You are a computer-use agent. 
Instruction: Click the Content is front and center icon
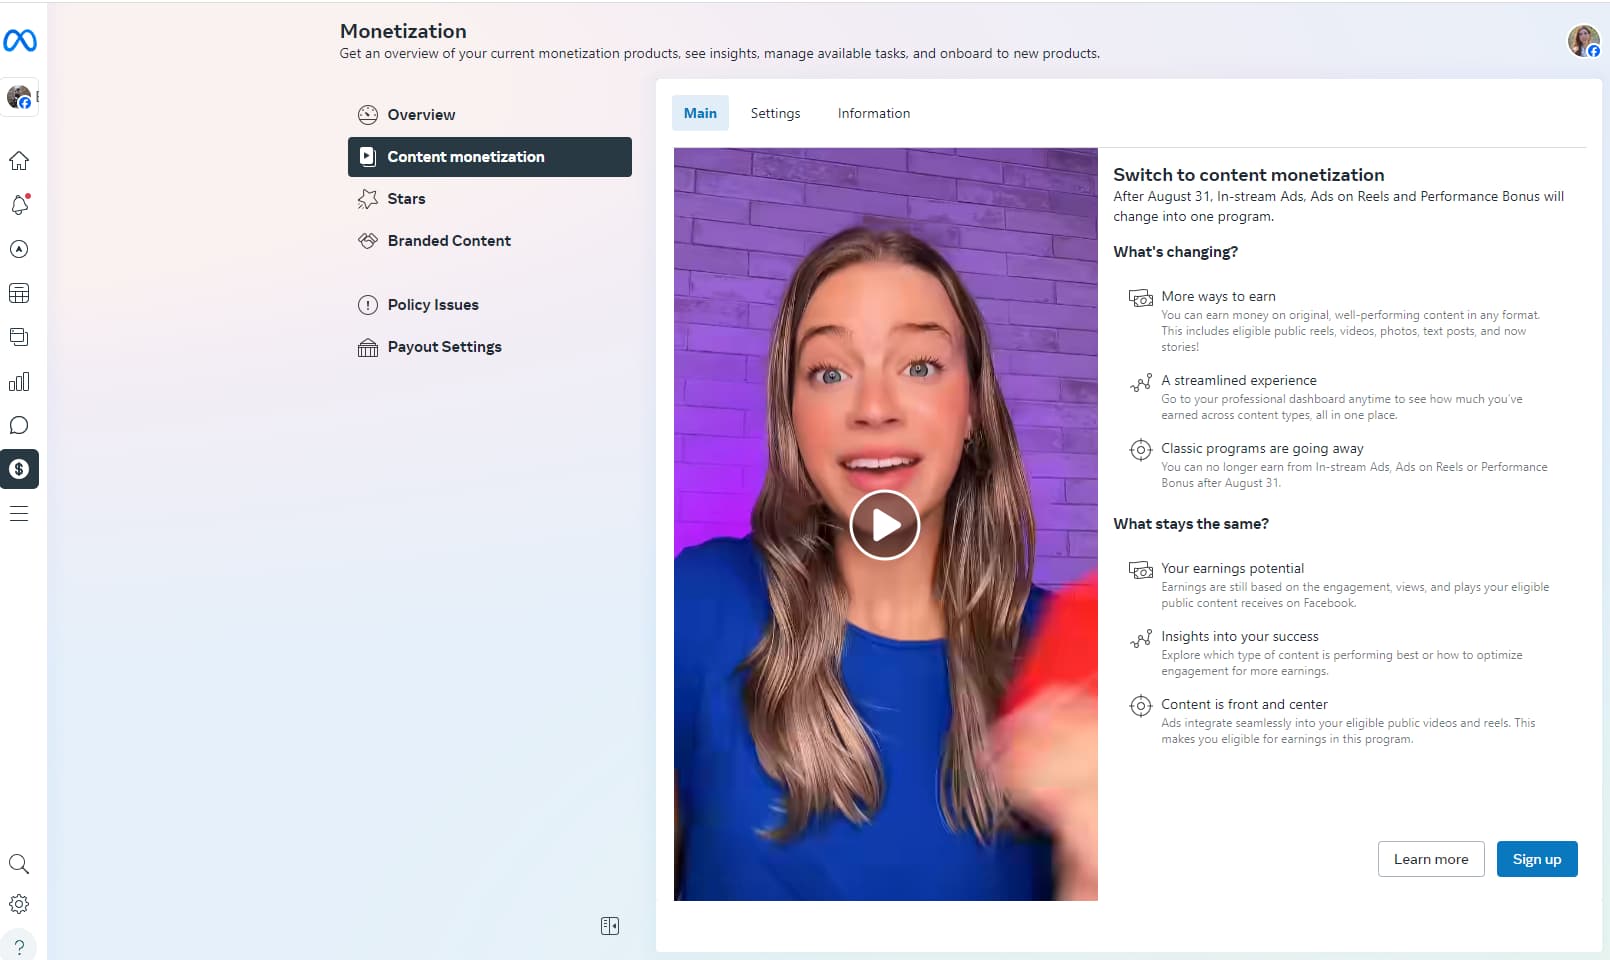point(1141,706)
